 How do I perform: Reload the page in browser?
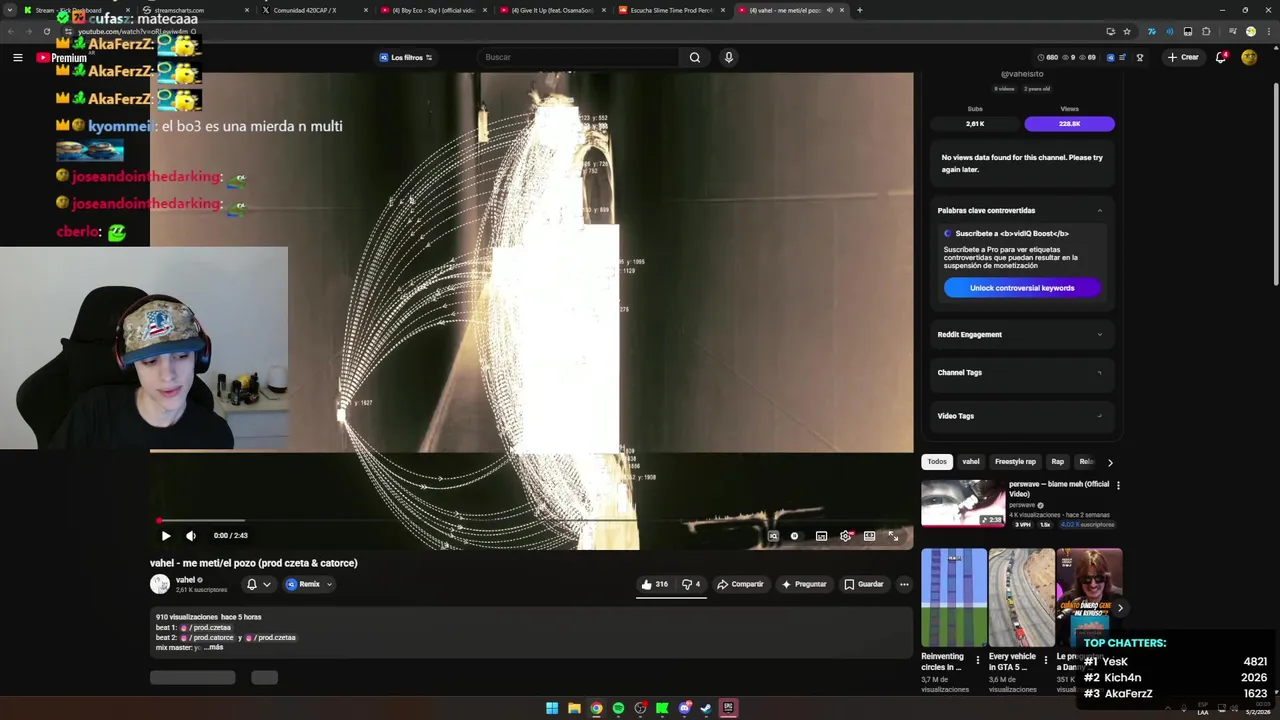(x=46, y=31)
